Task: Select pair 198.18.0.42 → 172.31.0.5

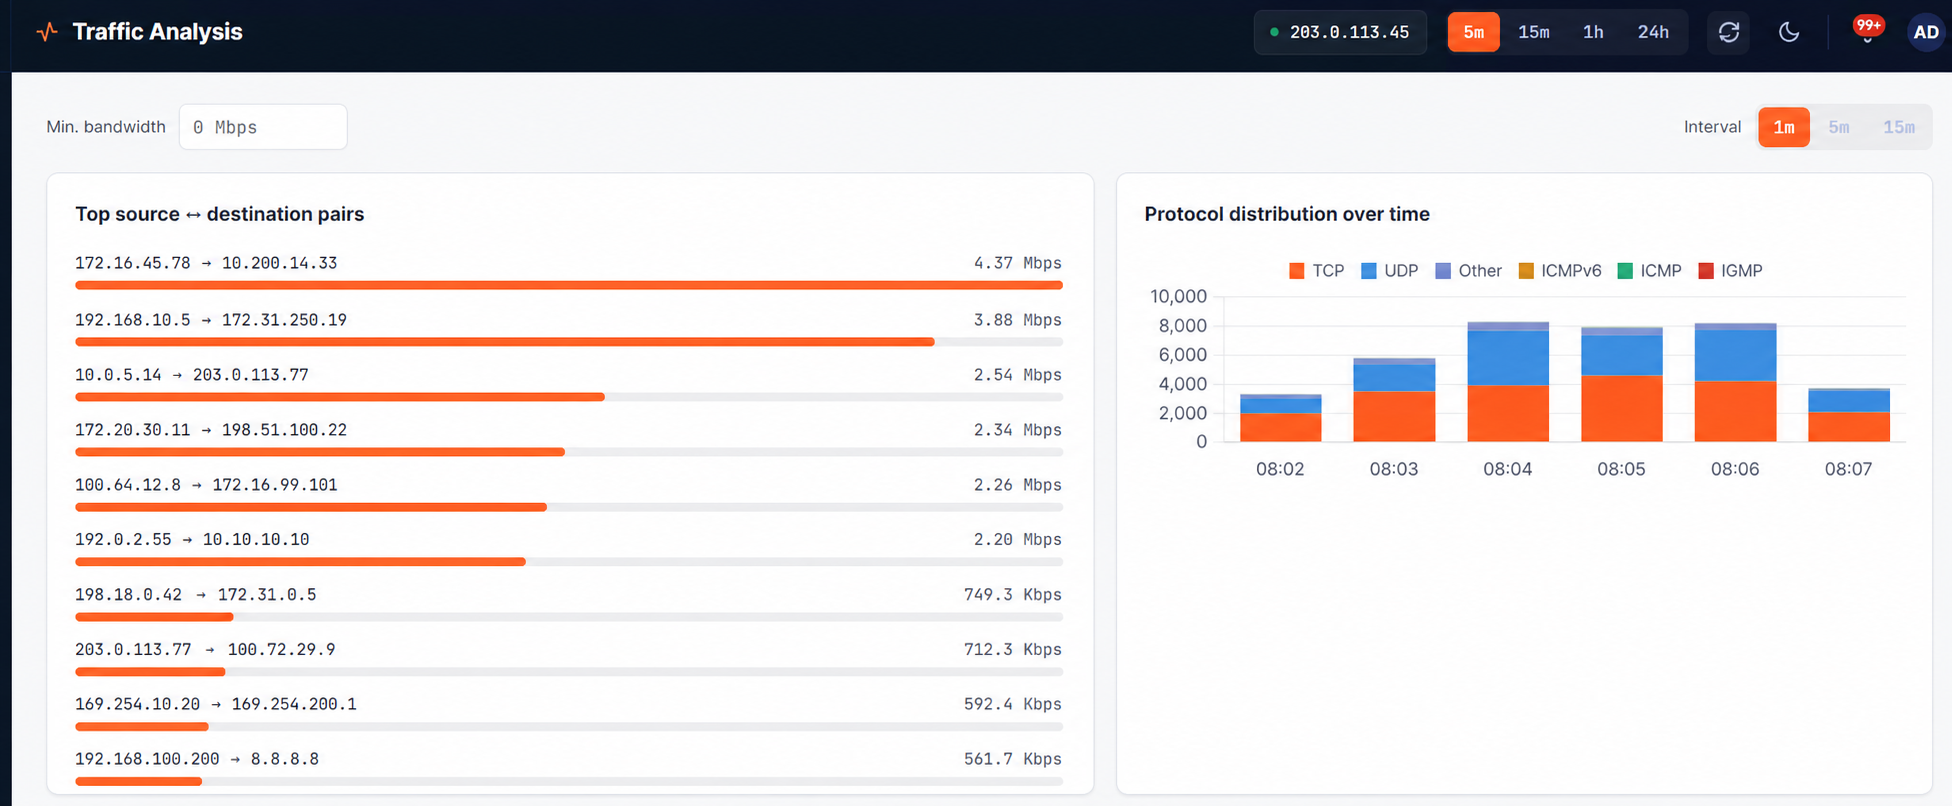Action: pyautogui.click(x=569, y=604)
